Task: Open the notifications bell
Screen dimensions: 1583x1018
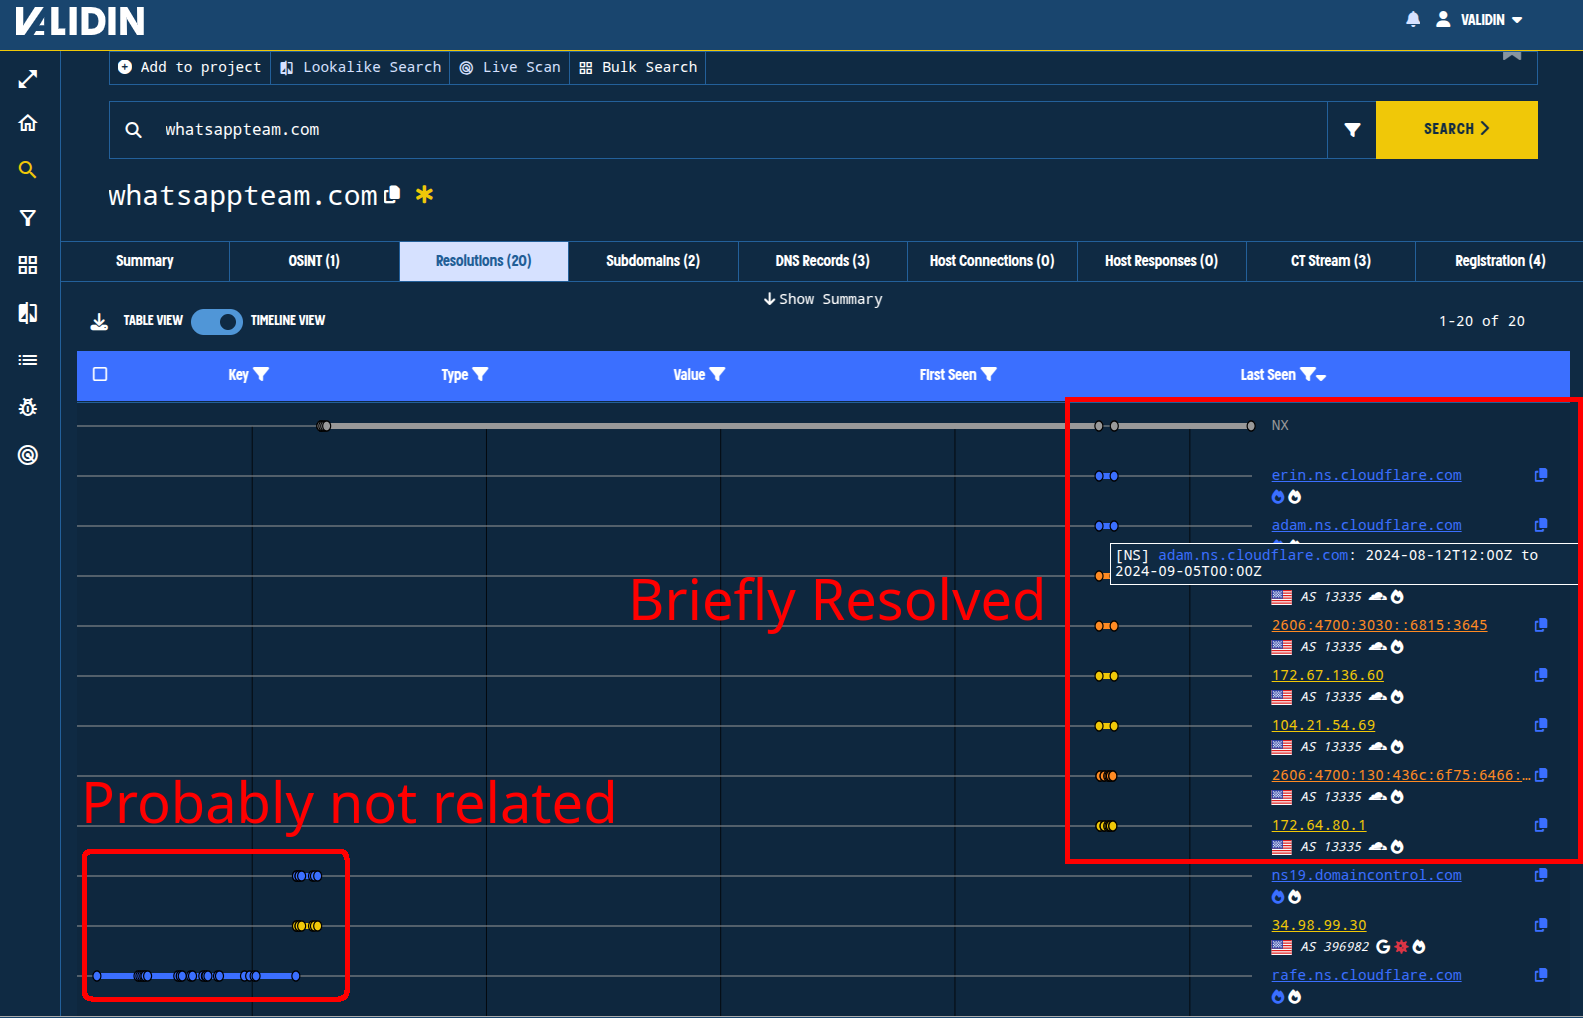Action: pos(1413,19)
